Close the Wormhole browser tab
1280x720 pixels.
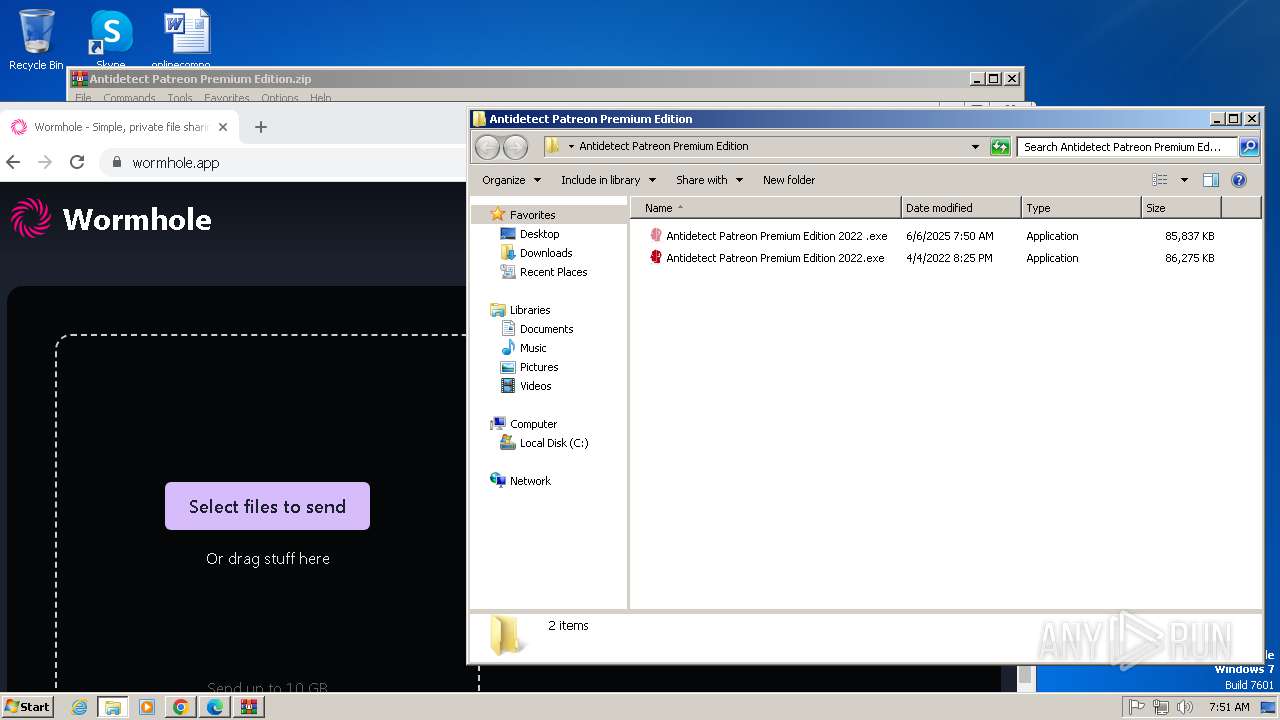pyautogui.click(x=223, y=127)
